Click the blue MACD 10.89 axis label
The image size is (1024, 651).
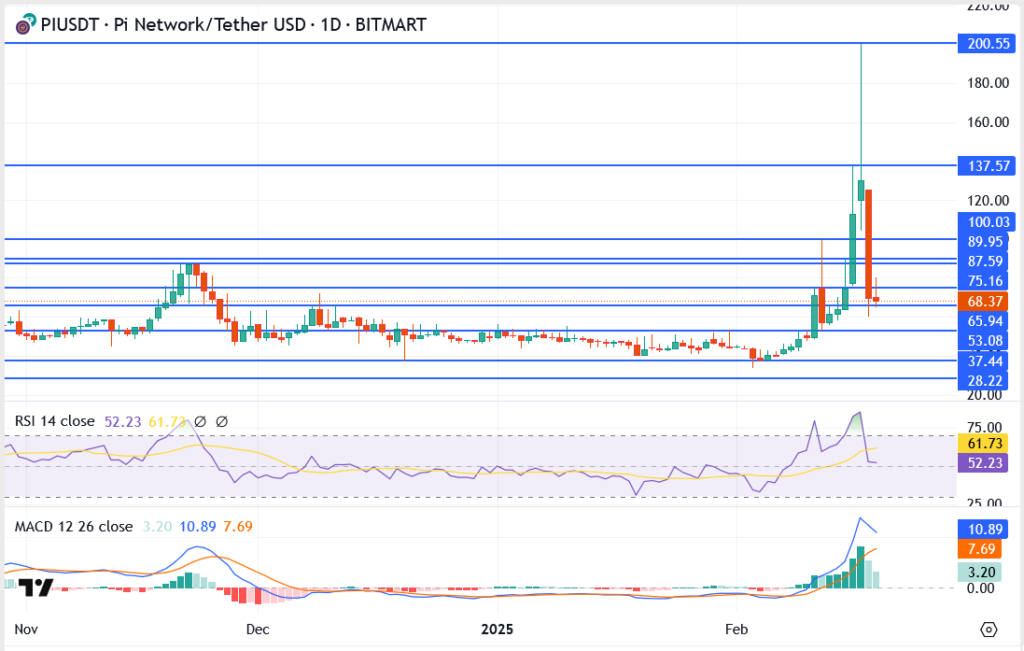coord(986,527)
